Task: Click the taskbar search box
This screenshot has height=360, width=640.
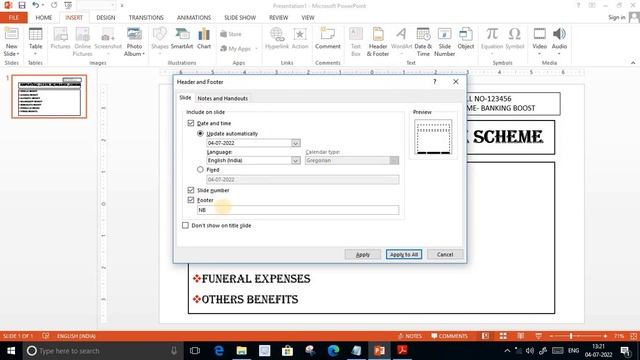Action: (x=102, y=351)
